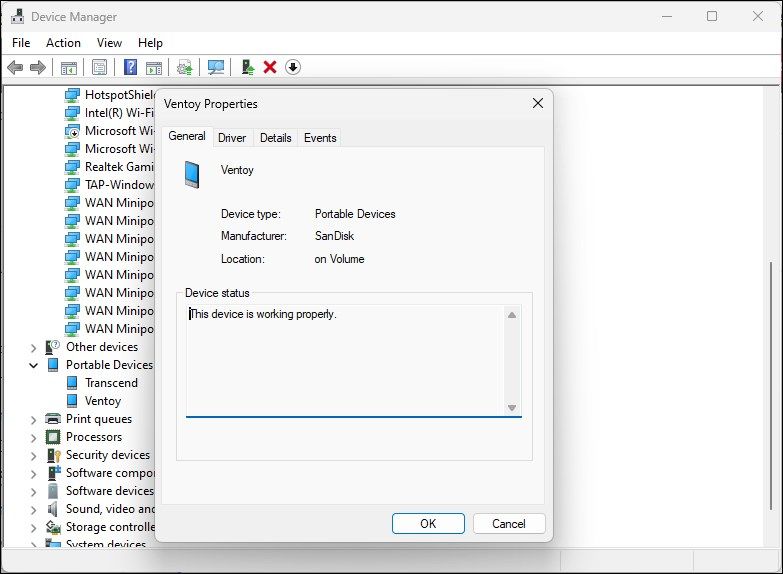Expand the Processors category
The image size is (783, 574).
point(33,438)
